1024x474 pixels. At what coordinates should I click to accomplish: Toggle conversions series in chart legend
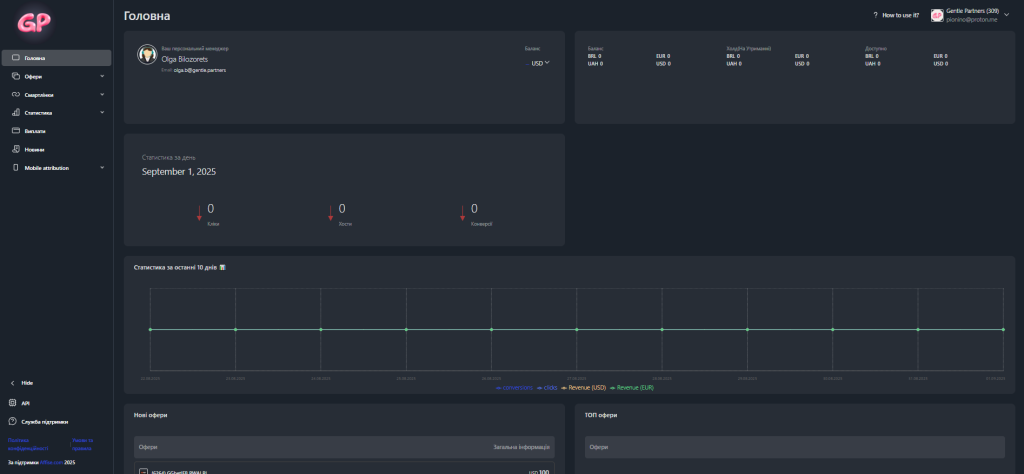517,387
